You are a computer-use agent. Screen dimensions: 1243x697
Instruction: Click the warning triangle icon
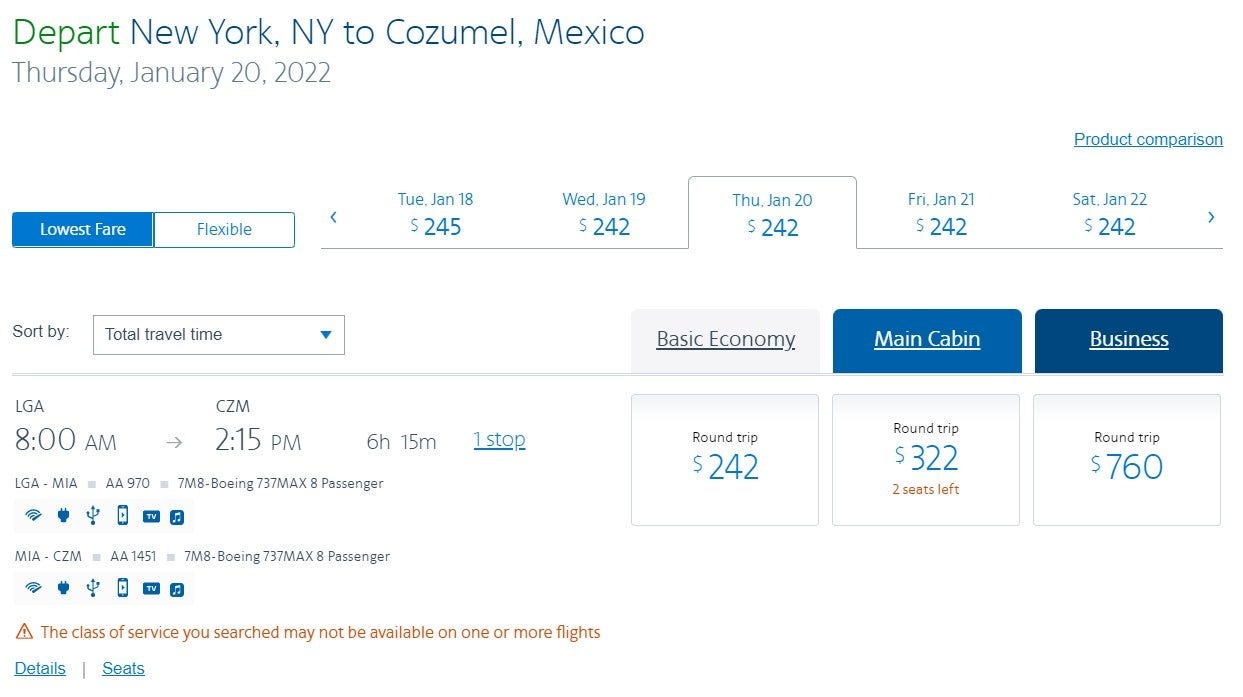[24, 632]
